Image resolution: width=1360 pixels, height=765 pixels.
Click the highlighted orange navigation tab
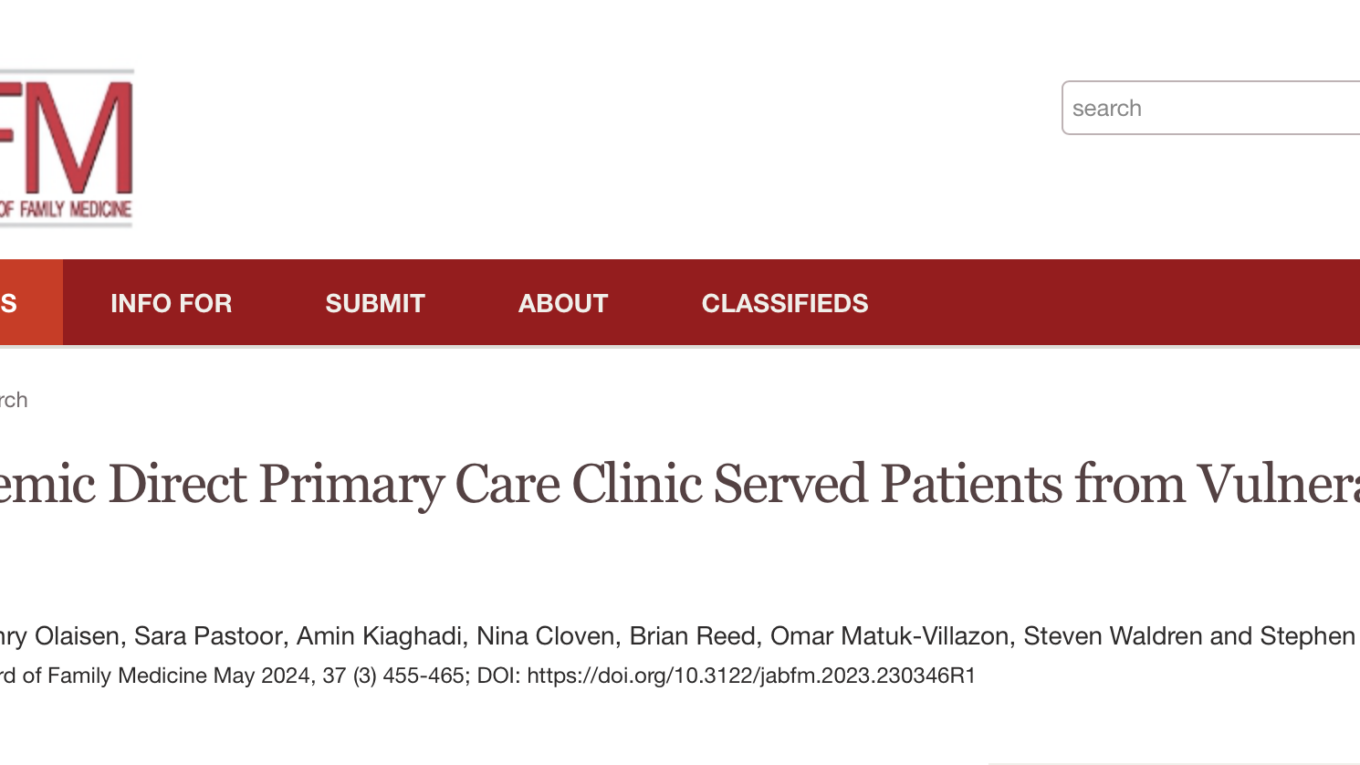click(x=30, y=303)
